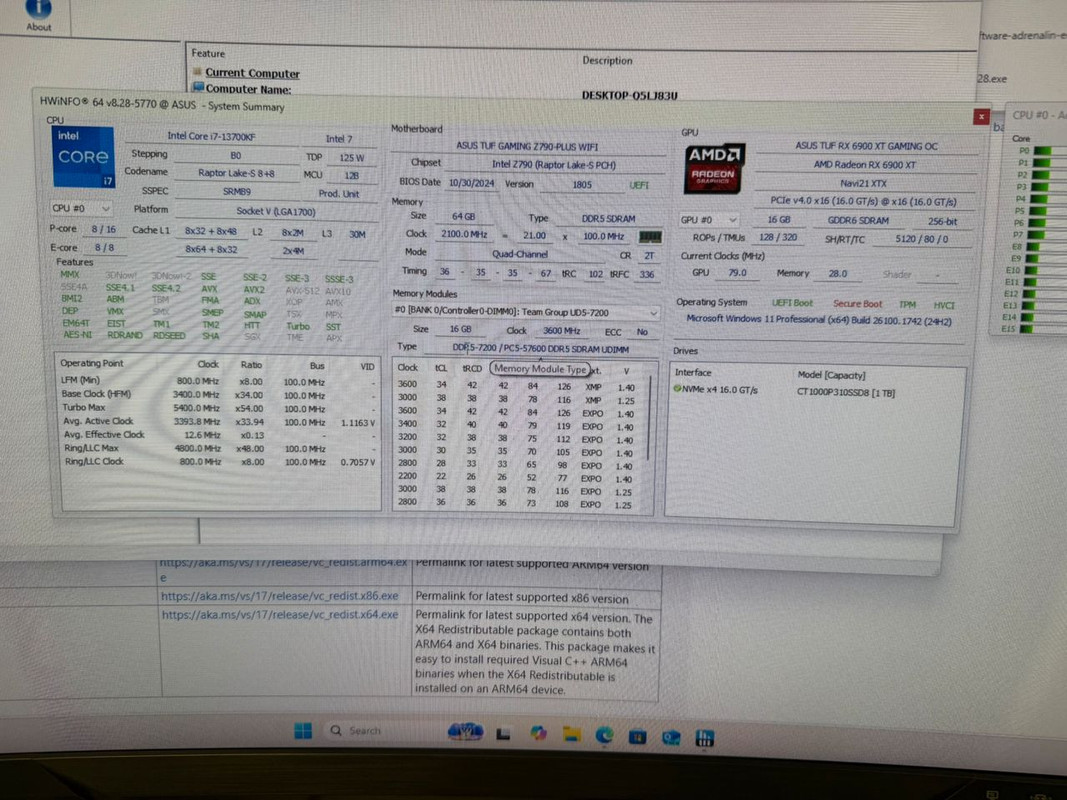
Task: Click the DESKTOP-O5LJ83U computer name value
Action: [x=629, y=95]
